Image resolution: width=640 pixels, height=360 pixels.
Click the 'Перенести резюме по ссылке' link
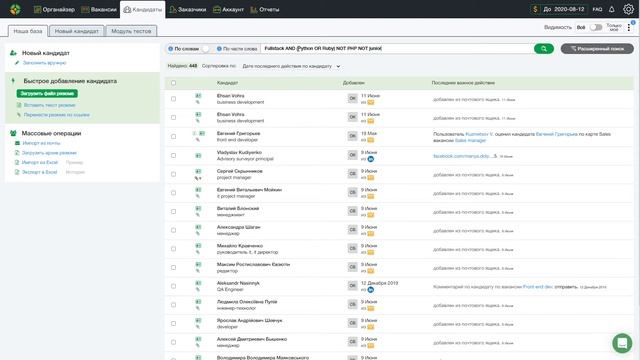[56, 115]
